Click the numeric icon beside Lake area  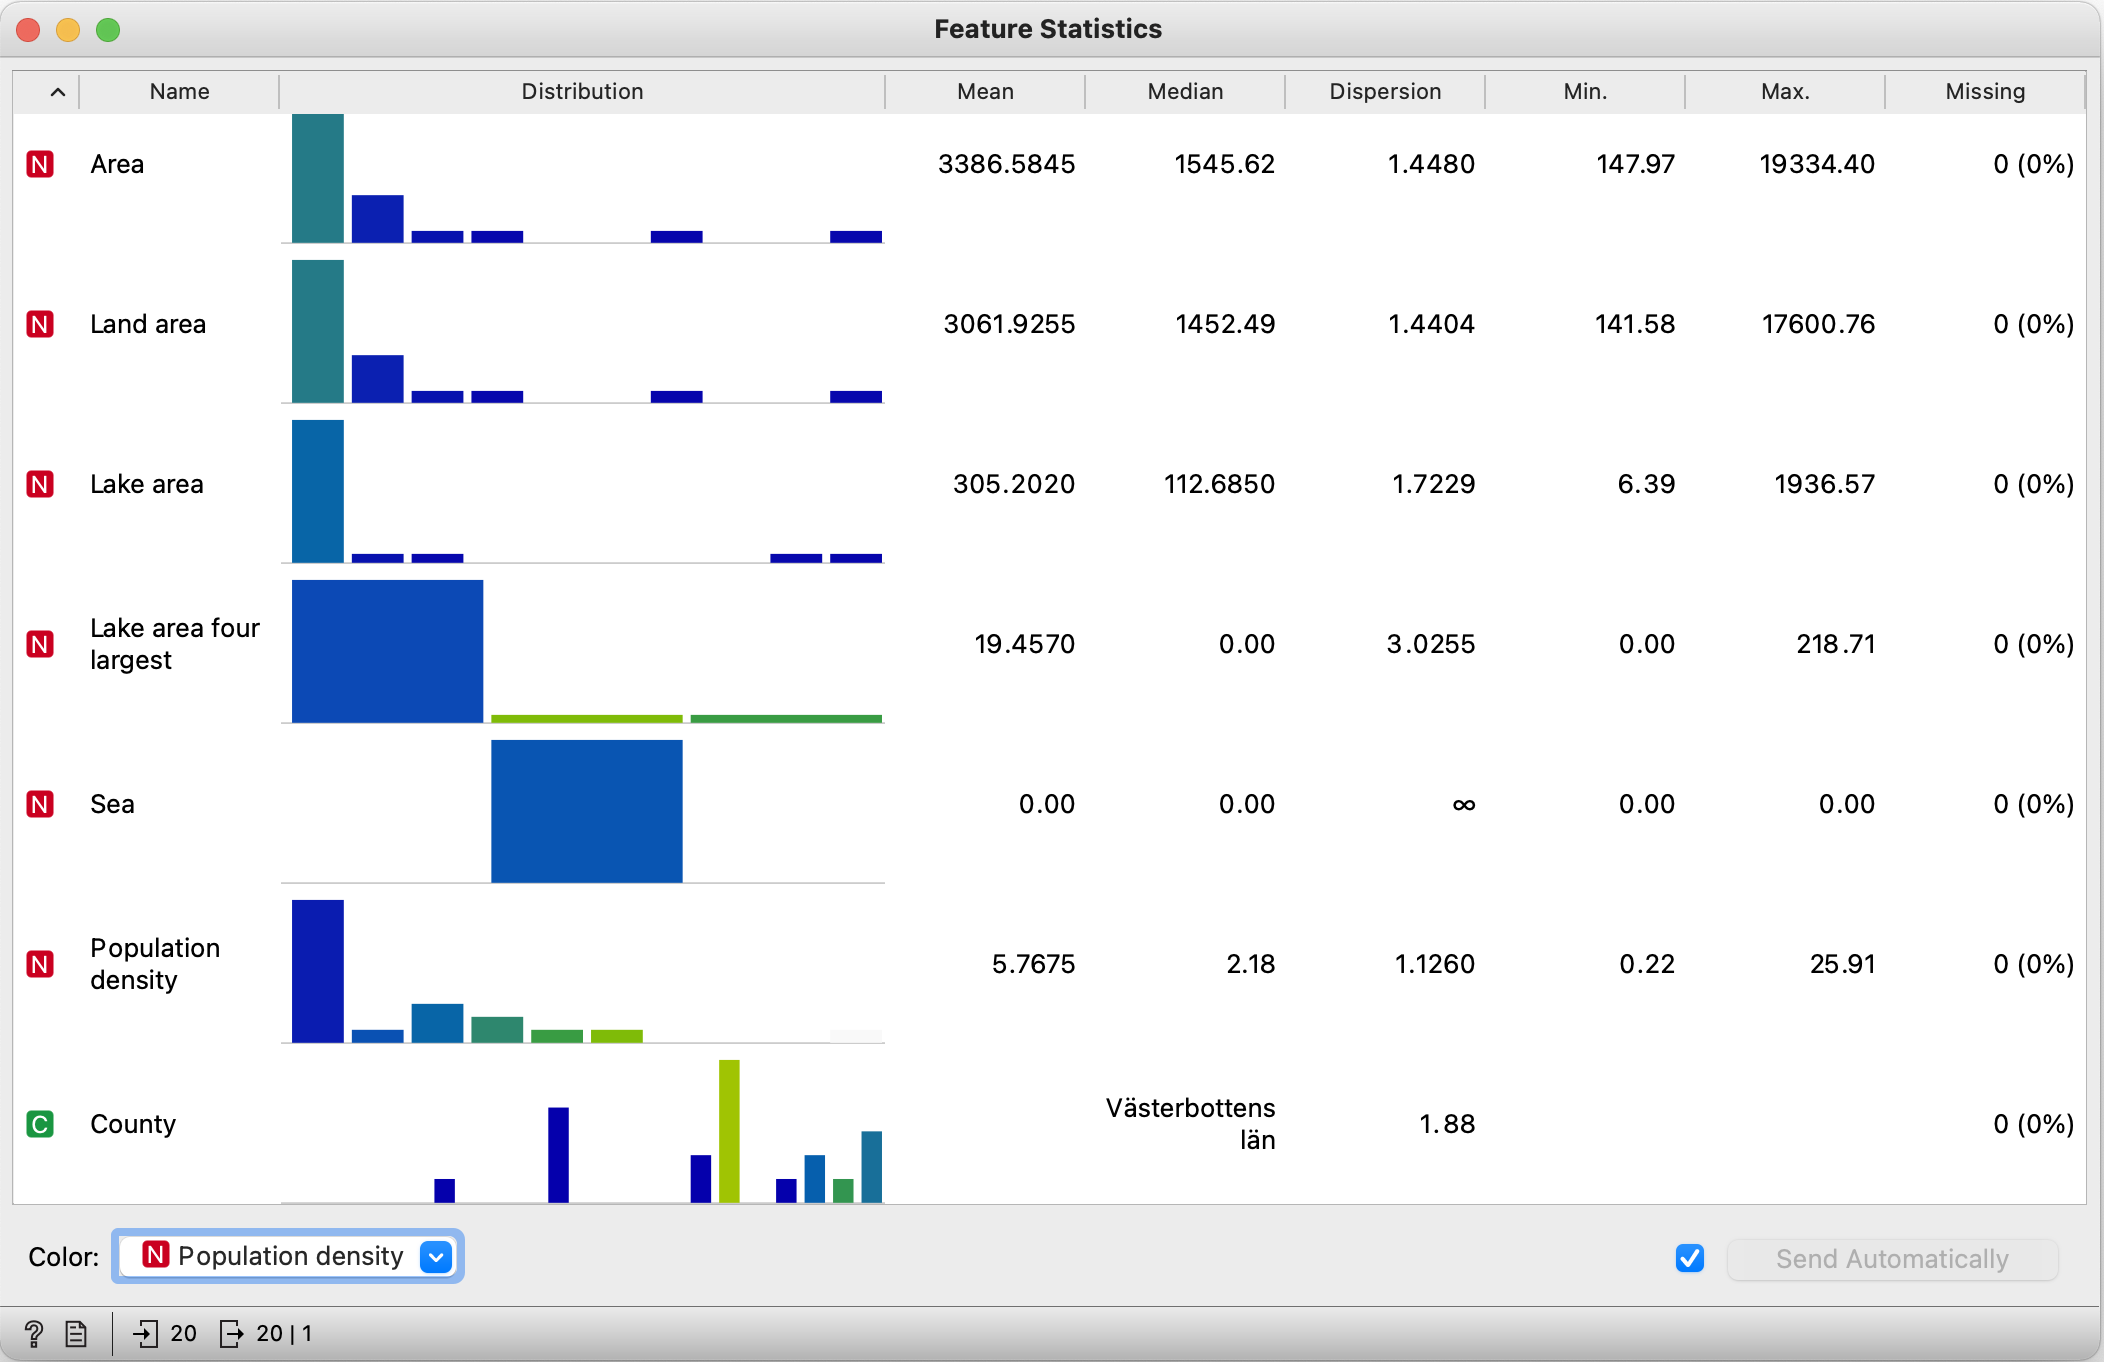tap(40, 484)
